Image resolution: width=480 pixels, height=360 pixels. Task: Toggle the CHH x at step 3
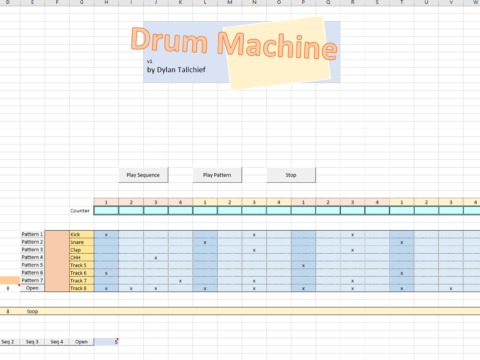pyautogui.click(x=156, y=258)
